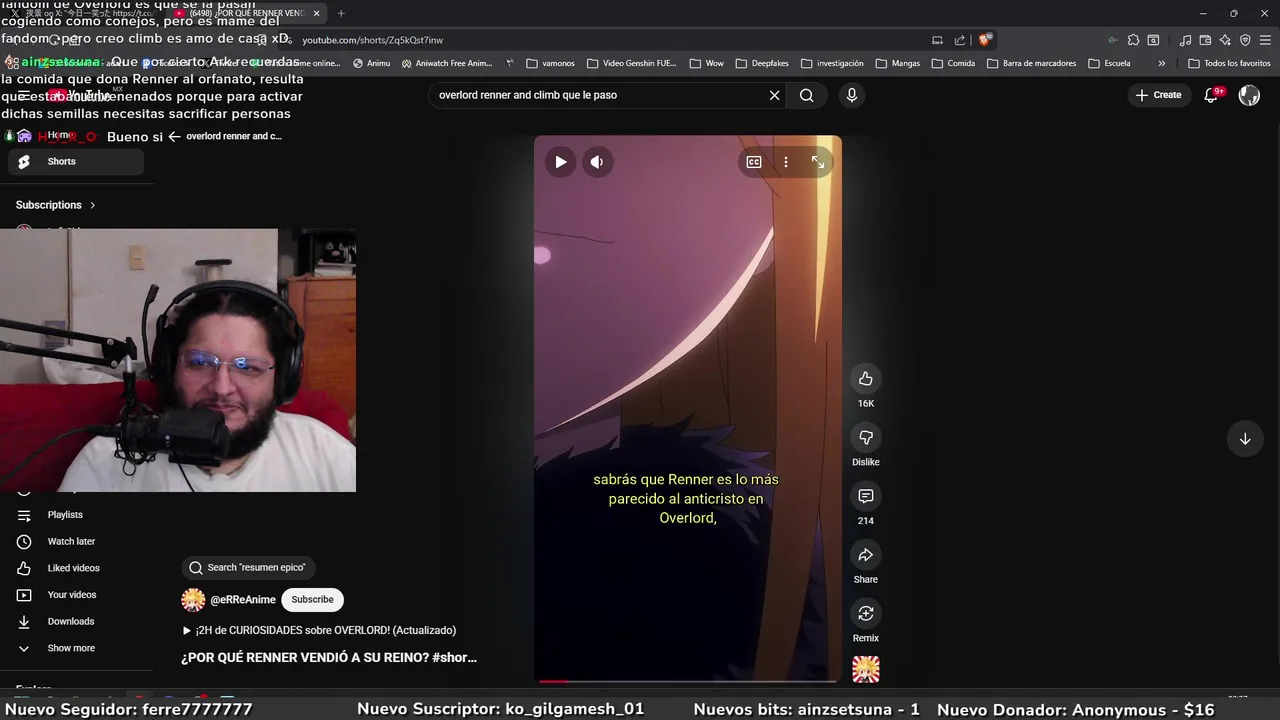The height and width of the screenshot is (720, 1280).
Task: Start voice search with the microphone
Action: (852, 95)
